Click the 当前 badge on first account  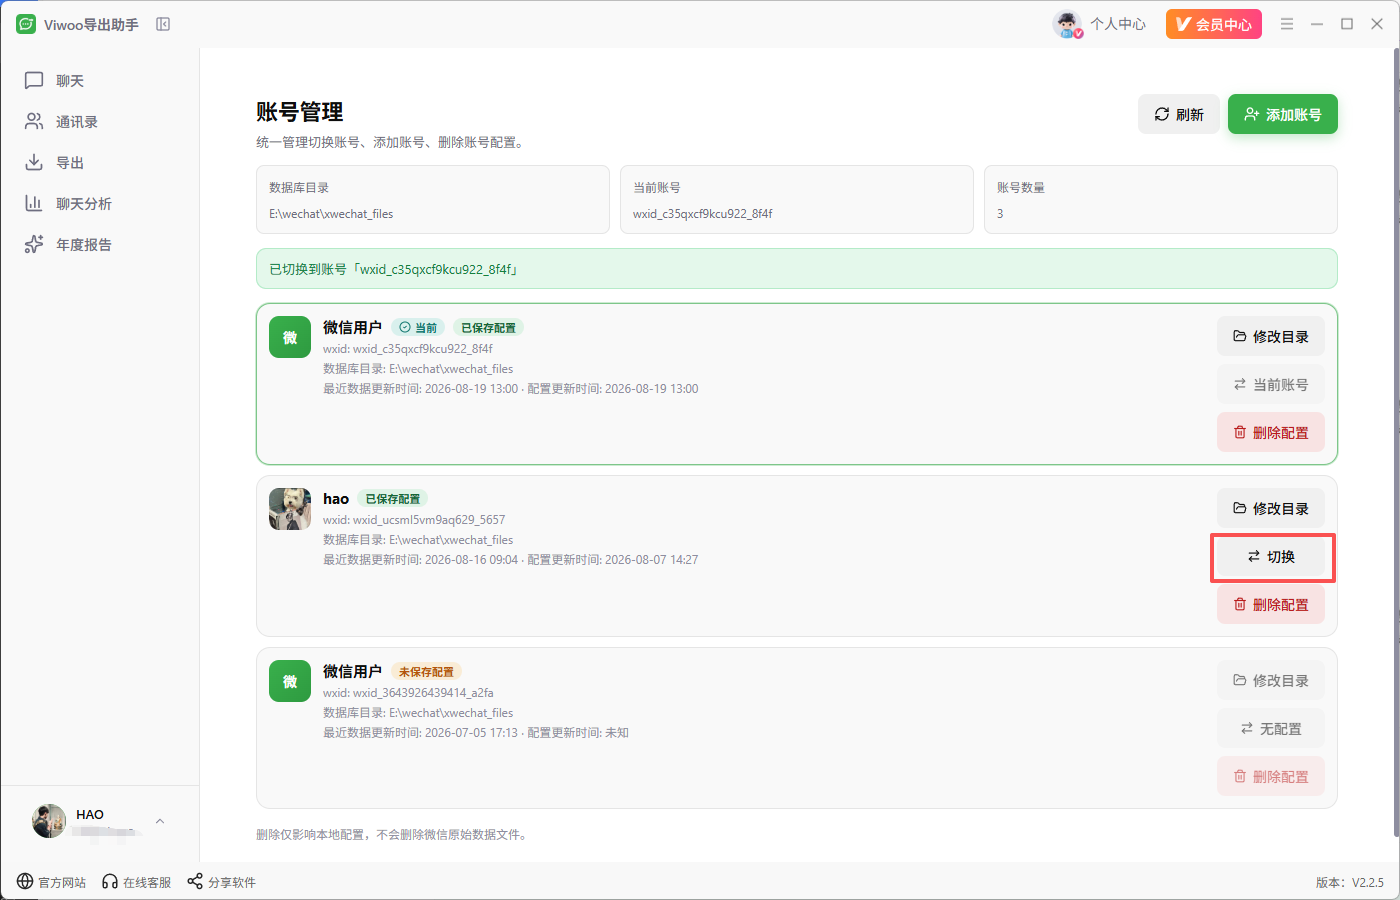point(418,328)
